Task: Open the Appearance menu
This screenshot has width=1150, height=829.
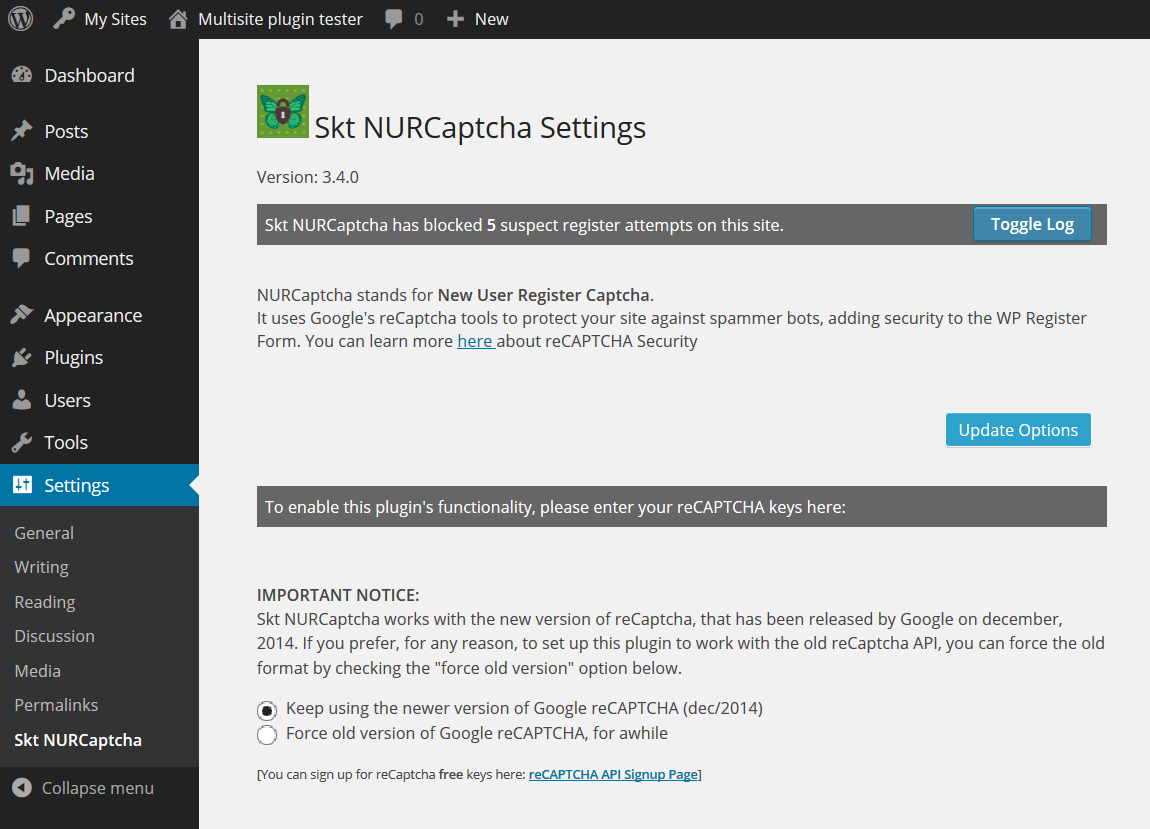Action: pos(93,315)
